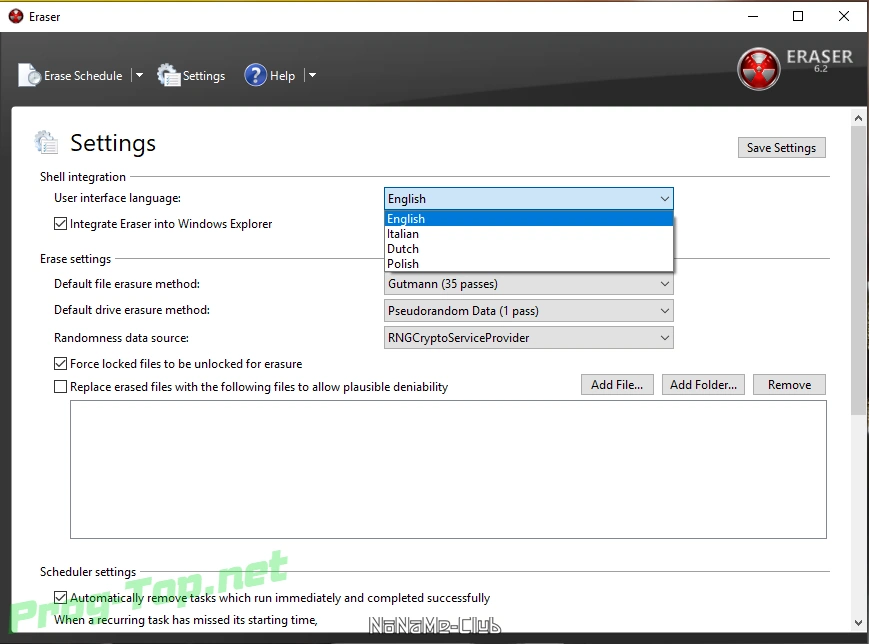Select Polish in language list

529,264
